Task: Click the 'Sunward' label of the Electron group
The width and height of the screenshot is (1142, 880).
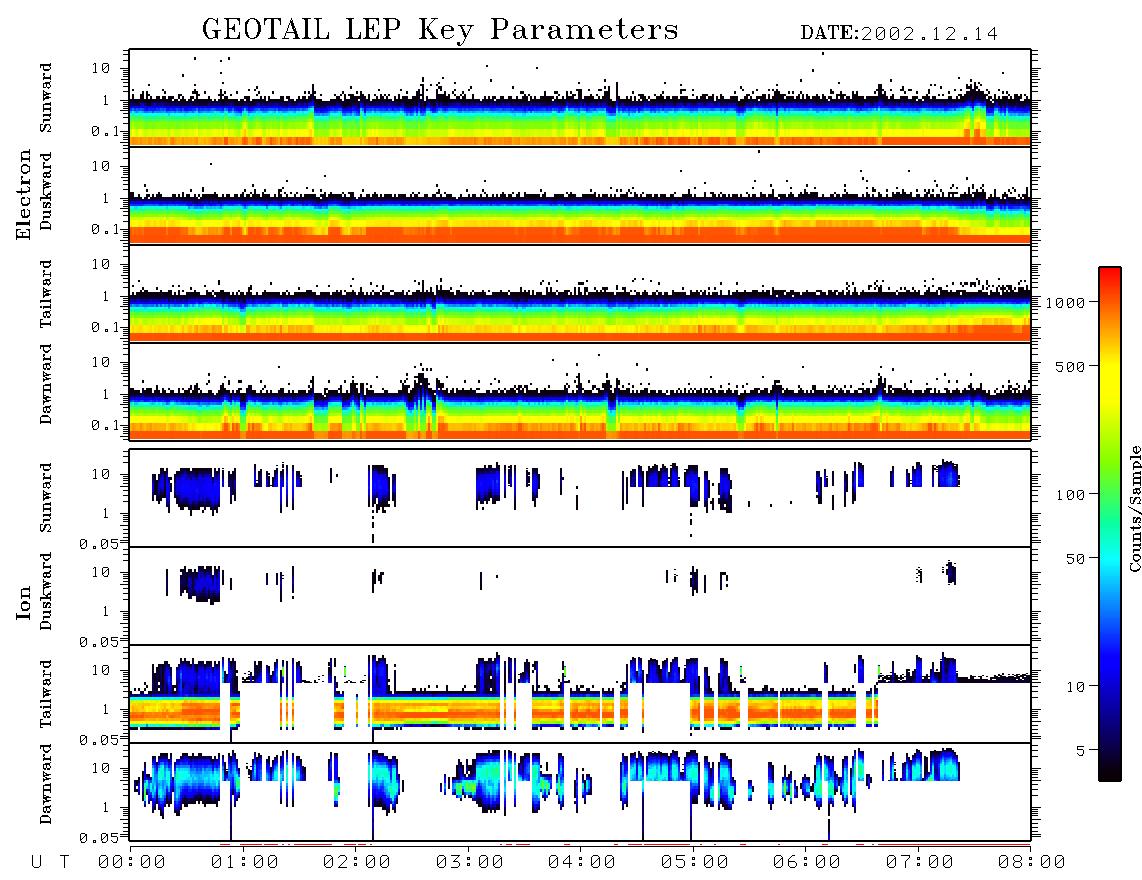Action: click(x=46, y=97)
